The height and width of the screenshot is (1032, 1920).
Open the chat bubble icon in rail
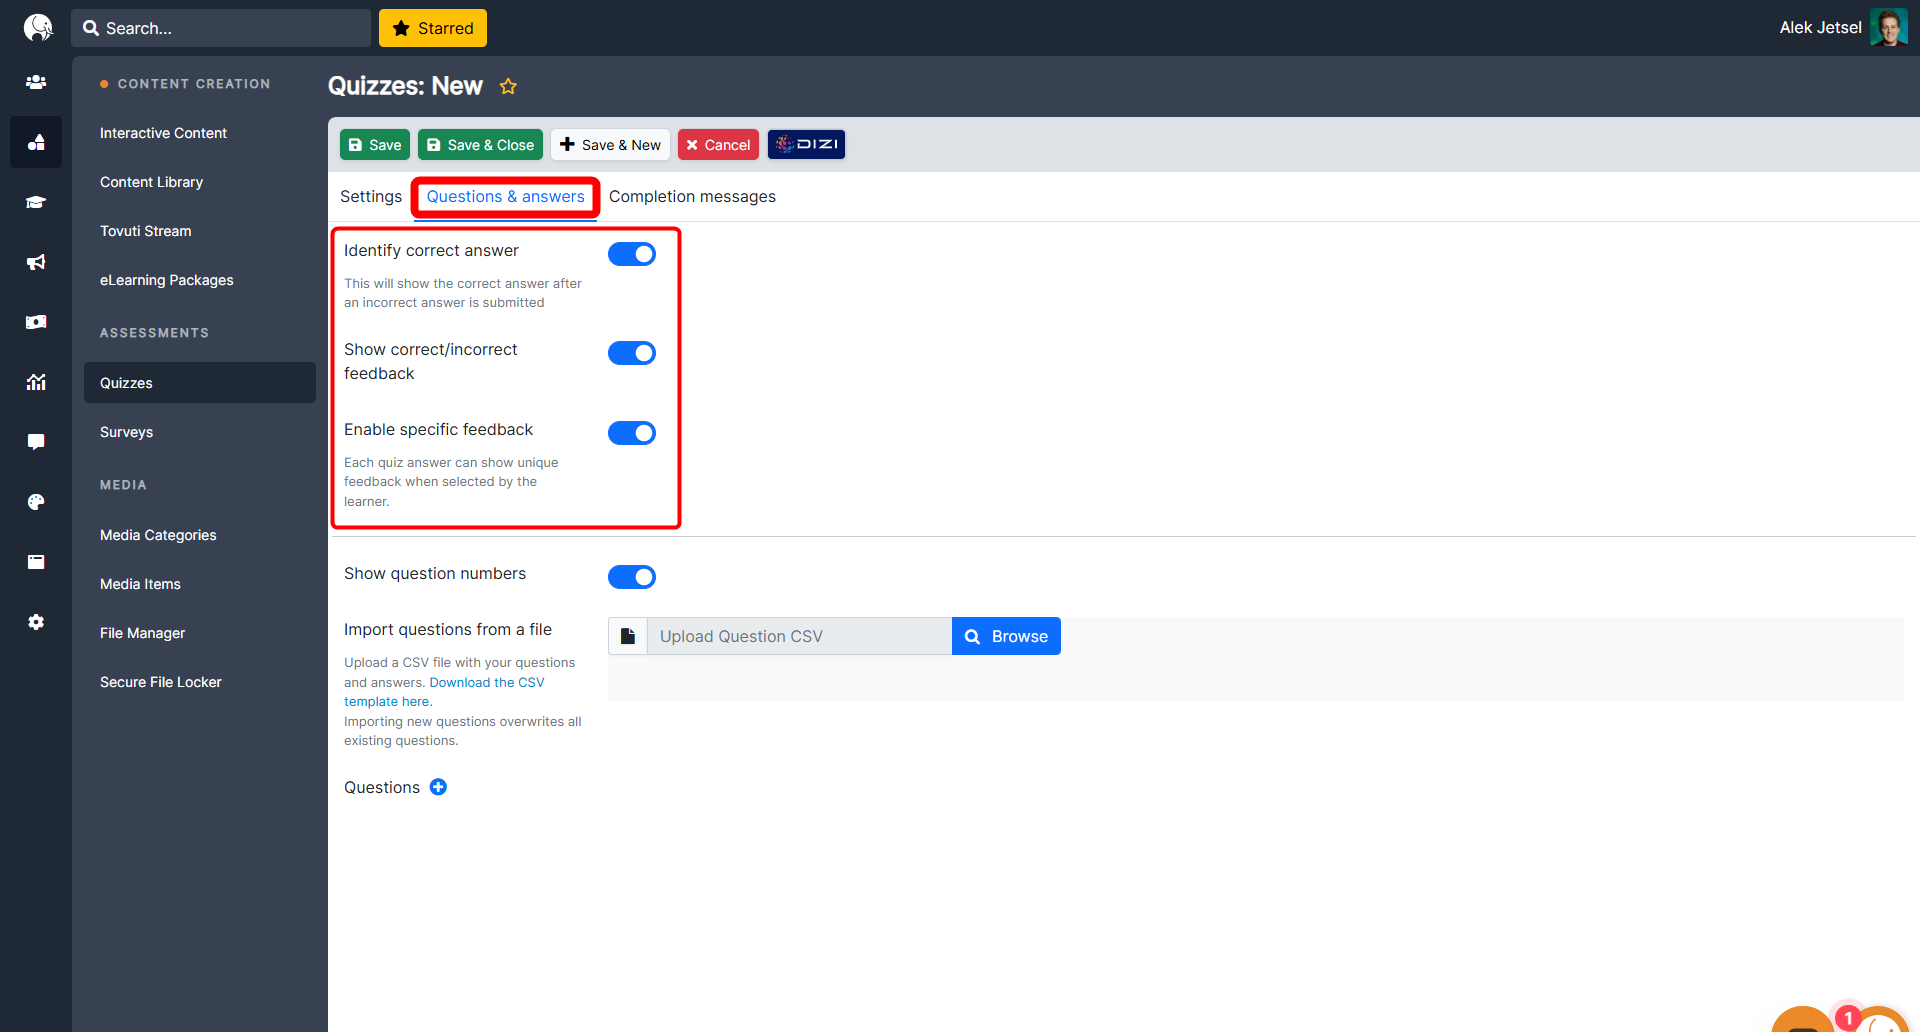point(36,442)
